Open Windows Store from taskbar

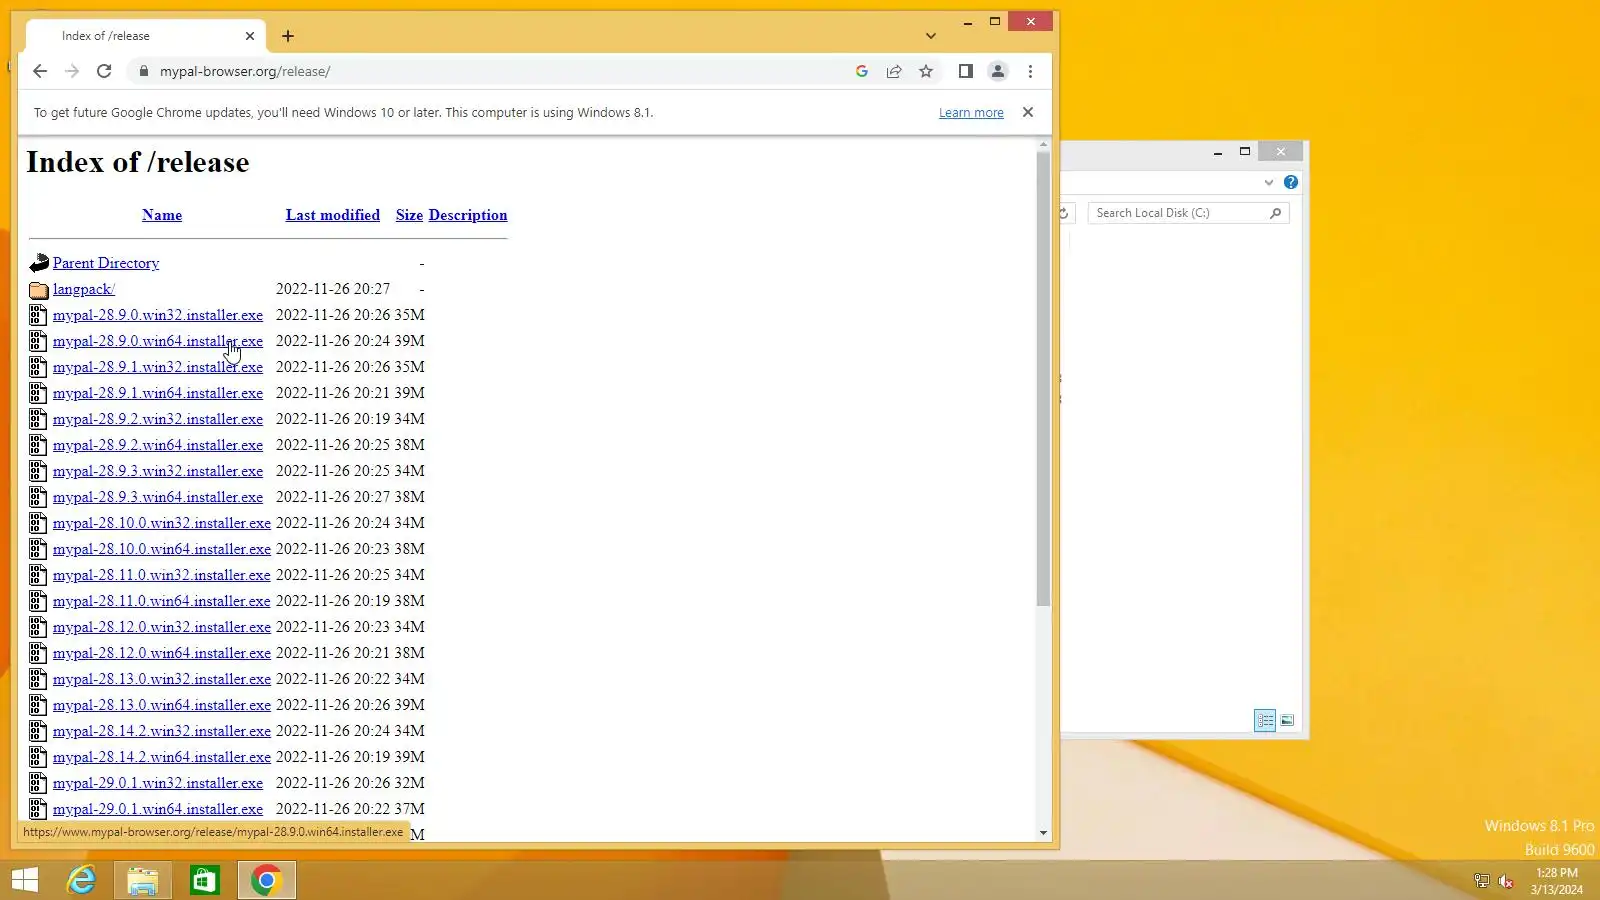(205, 880)
